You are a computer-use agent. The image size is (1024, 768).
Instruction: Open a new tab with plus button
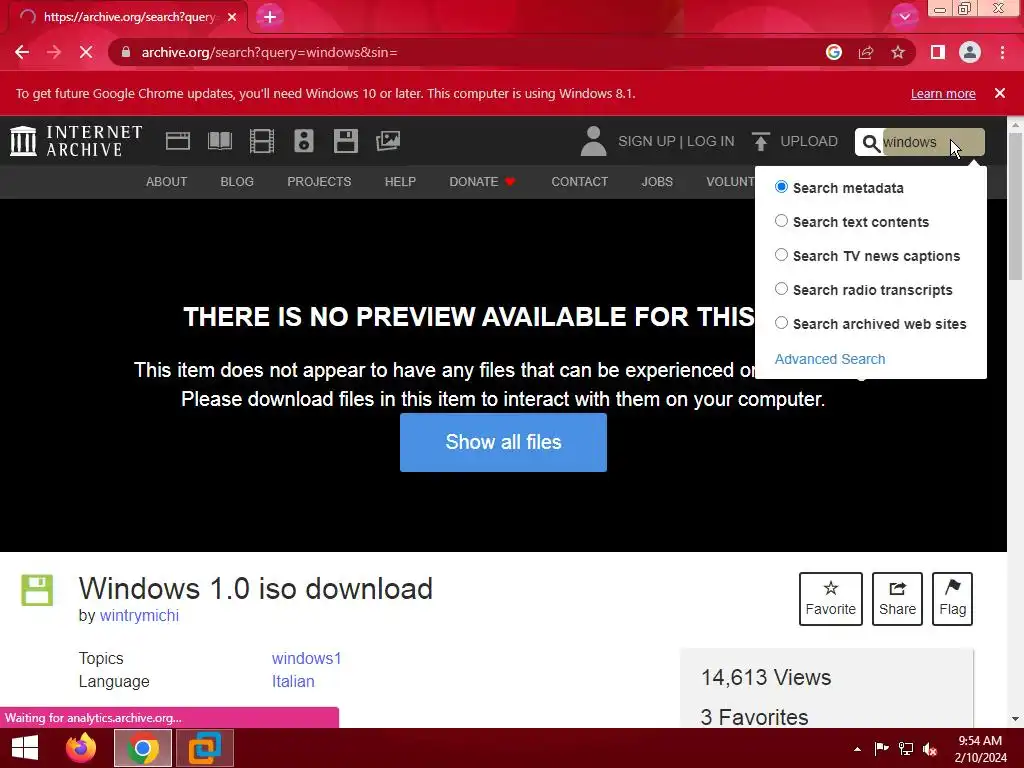[270, 17]
